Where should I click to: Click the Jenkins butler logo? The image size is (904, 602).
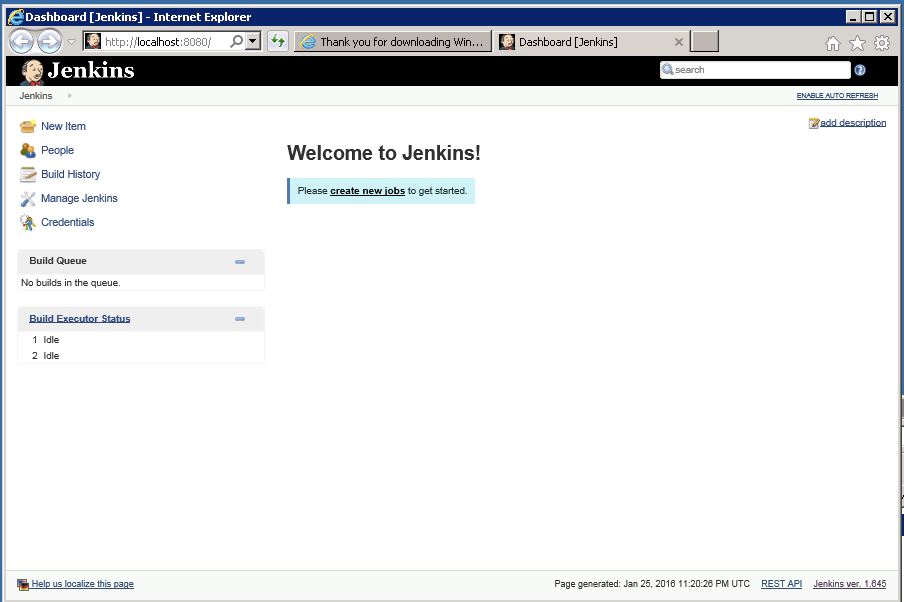click(x=29, y=70)
